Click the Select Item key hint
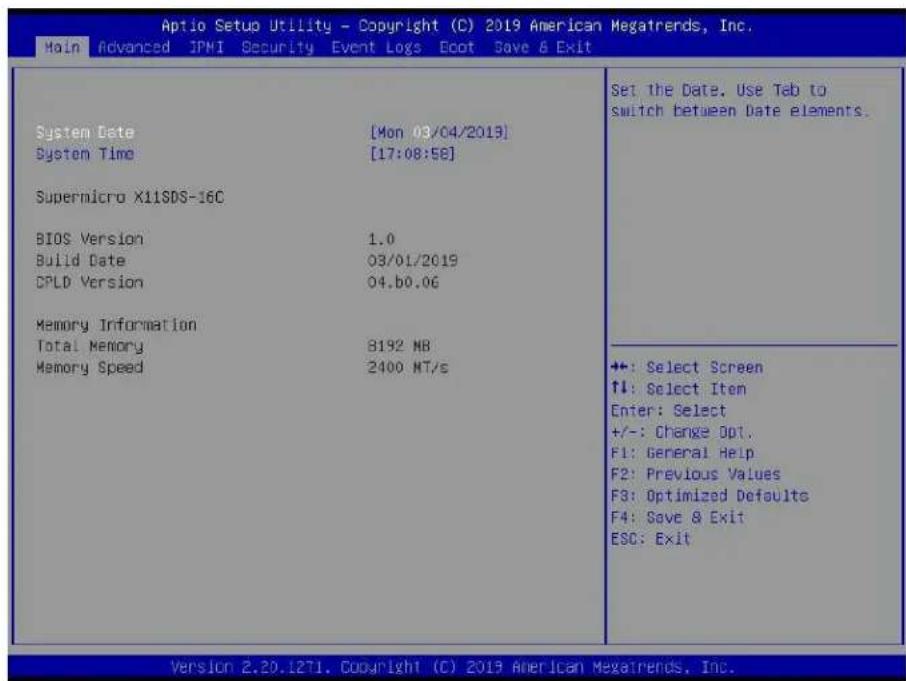906x681 pixels. click(x=678, y=389)
